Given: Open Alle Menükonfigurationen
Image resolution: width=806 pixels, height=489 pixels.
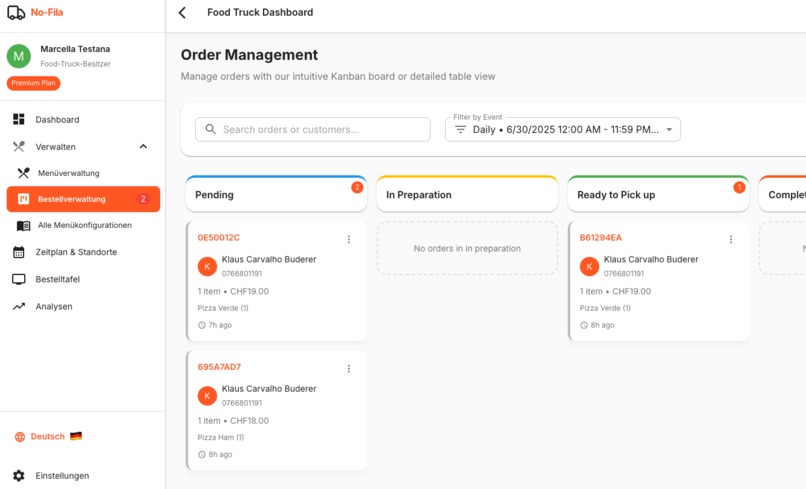Looking at the screenshot, I should coord(83,225).
